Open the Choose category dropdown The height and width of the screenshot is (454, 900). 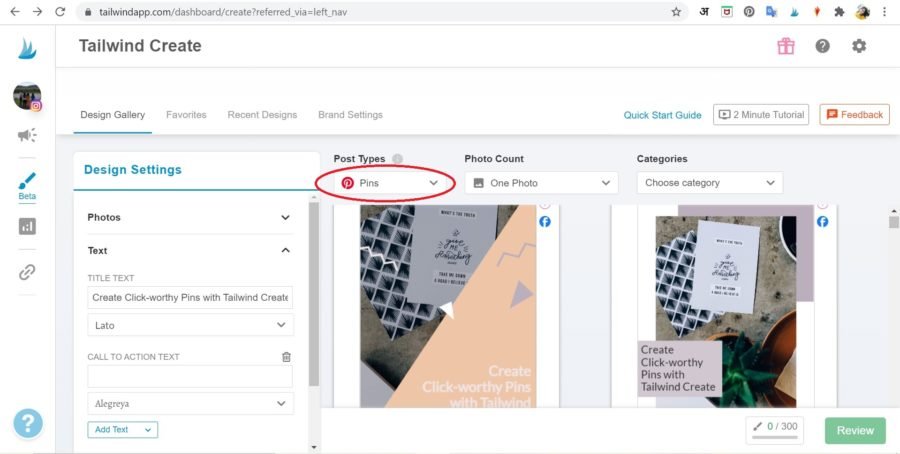709,183
